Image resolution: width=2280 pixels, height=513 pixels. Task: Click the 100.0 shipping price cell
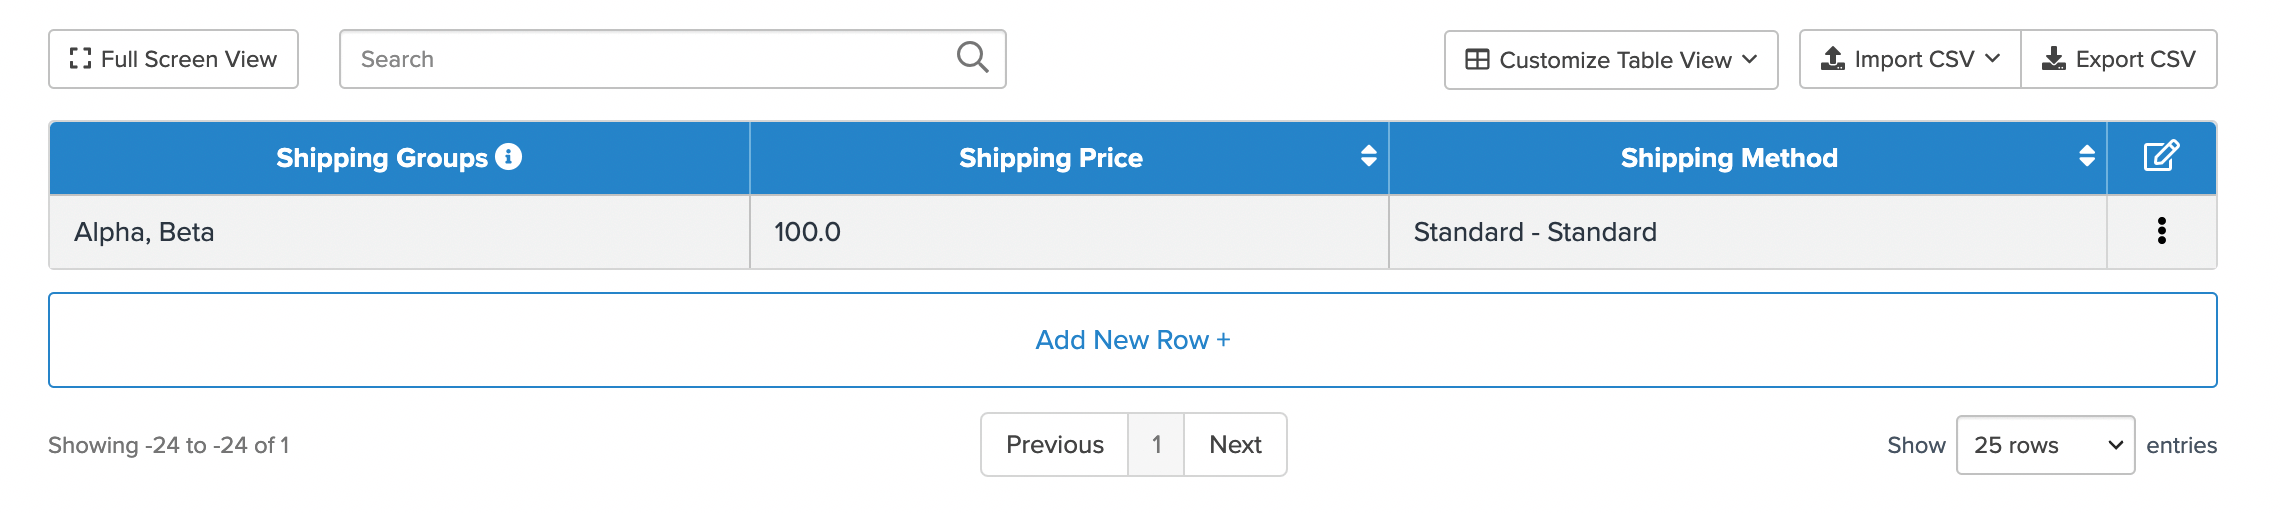click(807, 232)
